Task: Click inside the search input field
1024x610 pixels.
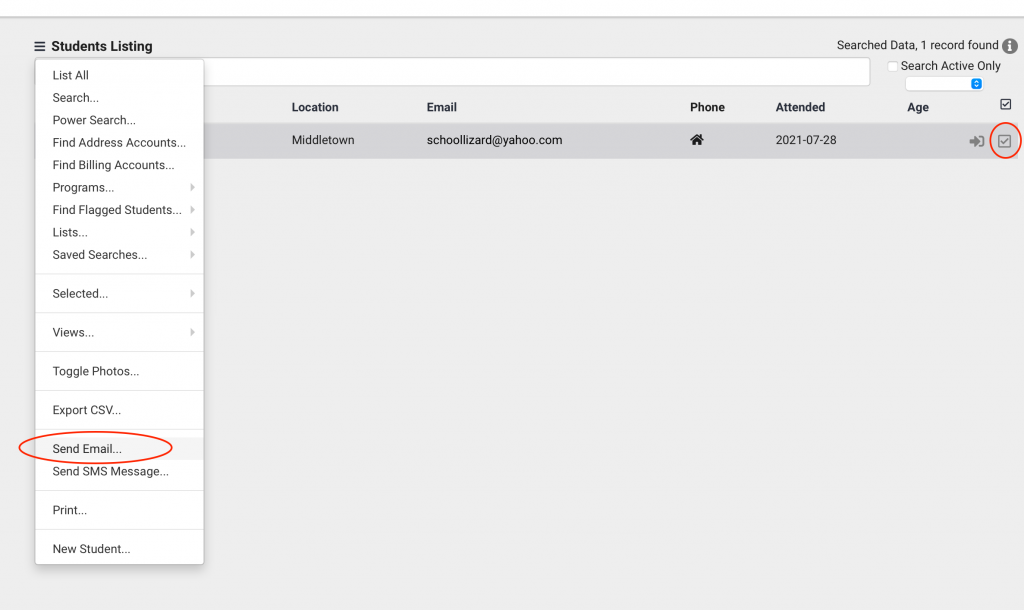Action: coord(550,71)
